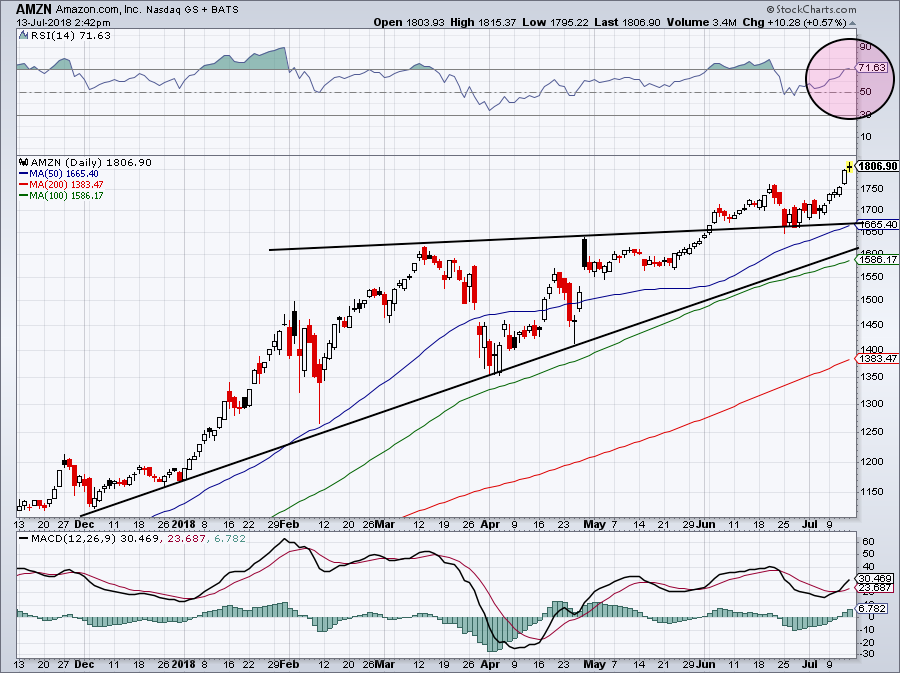Click the 'Low 1795.22' quote value

click(554, 22)
